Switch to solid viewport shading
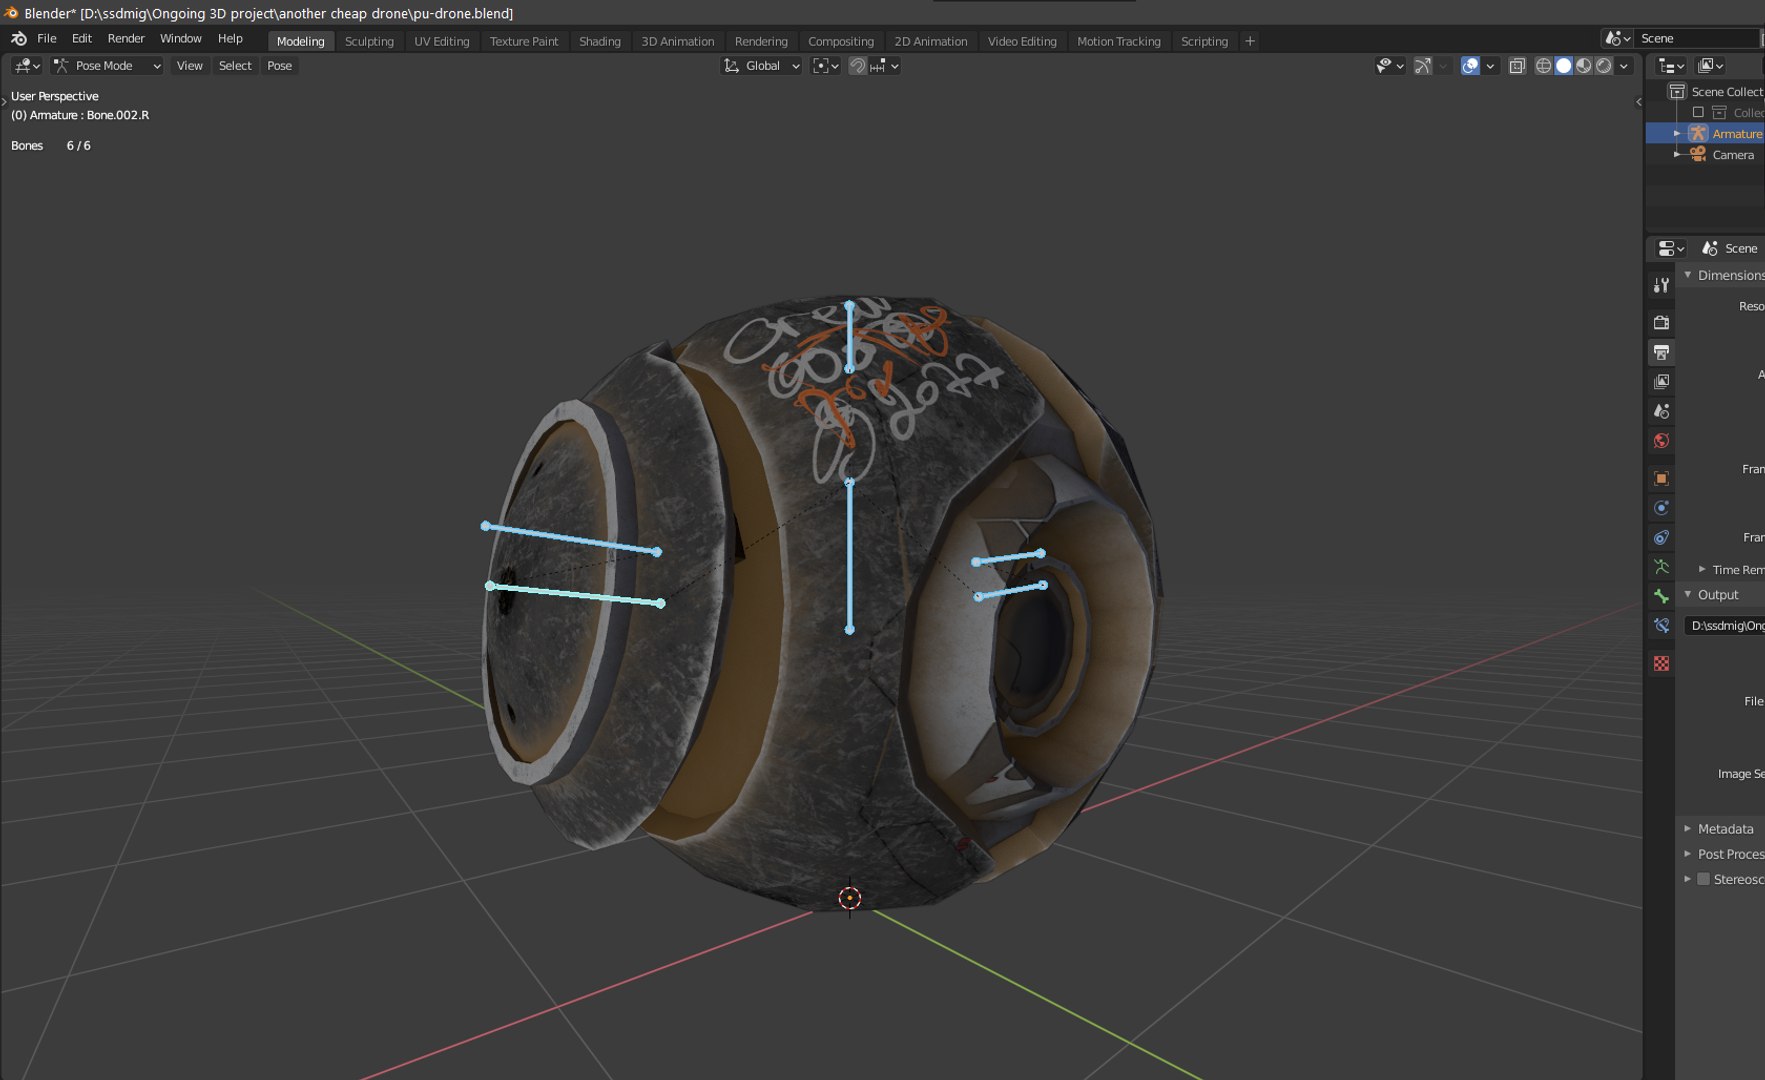This screenshot has height=1080, width=1765. tap(1563, 66)
